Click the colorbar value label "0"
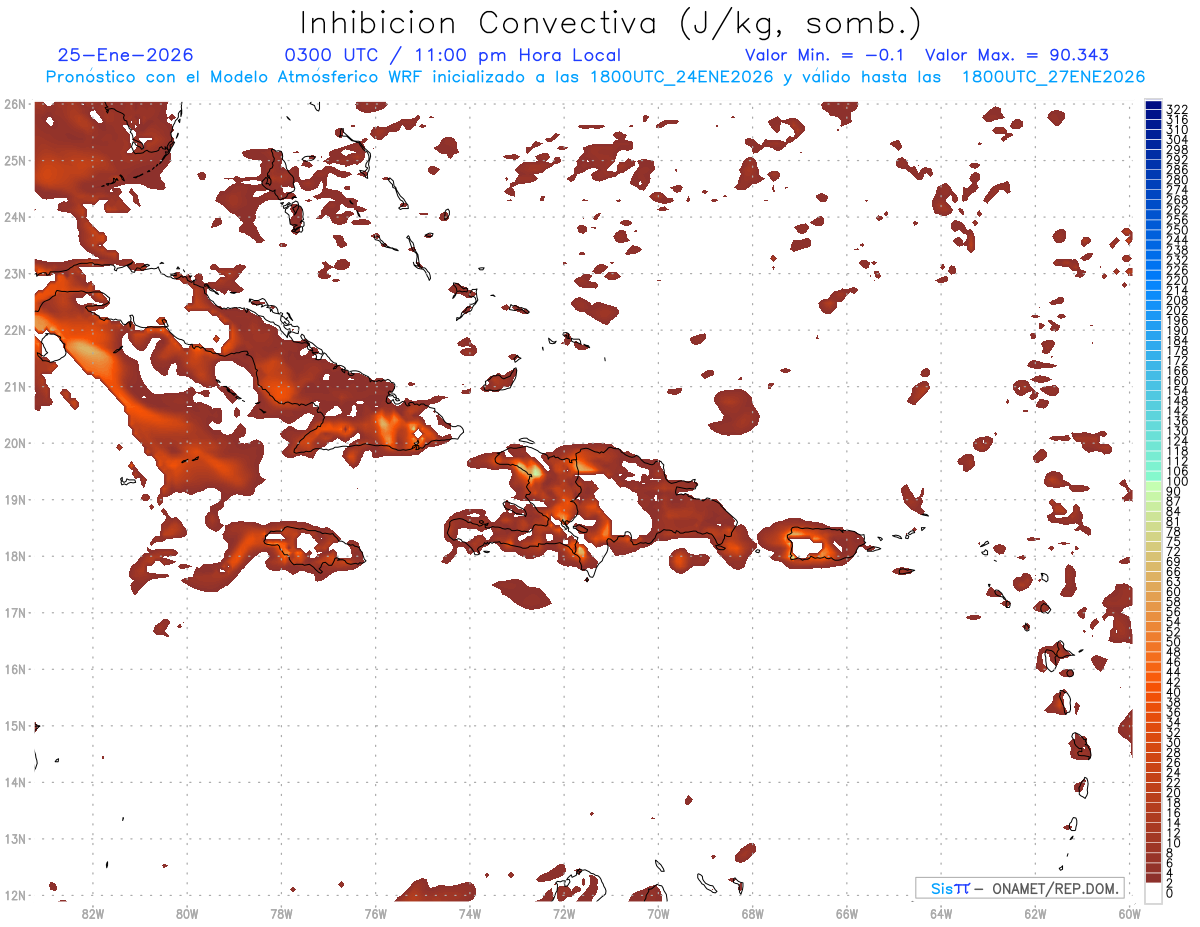This screenshot has width=1200, height=927. 1170,893
